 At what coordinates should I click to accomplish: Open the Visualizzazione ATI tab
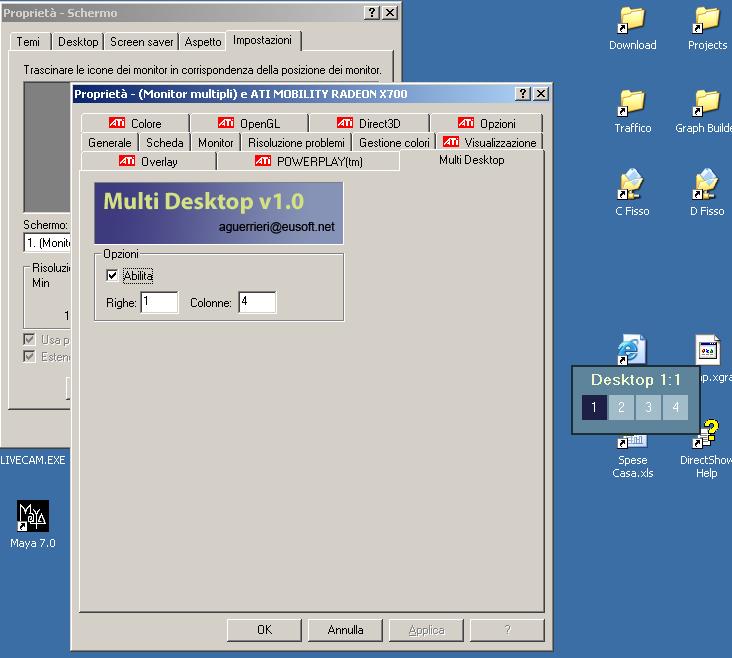pyautogui.click(x=490, y=142)
